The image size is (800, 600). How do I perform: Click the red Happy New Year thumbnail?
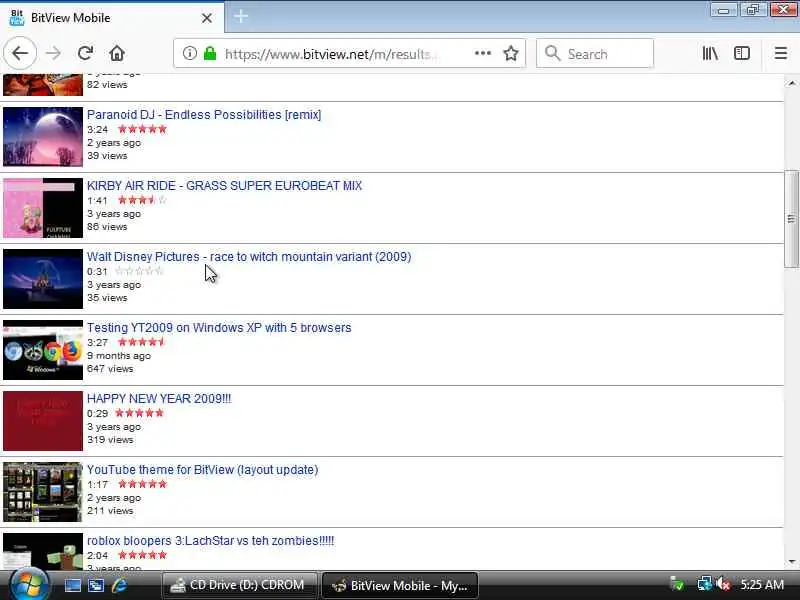43,420
